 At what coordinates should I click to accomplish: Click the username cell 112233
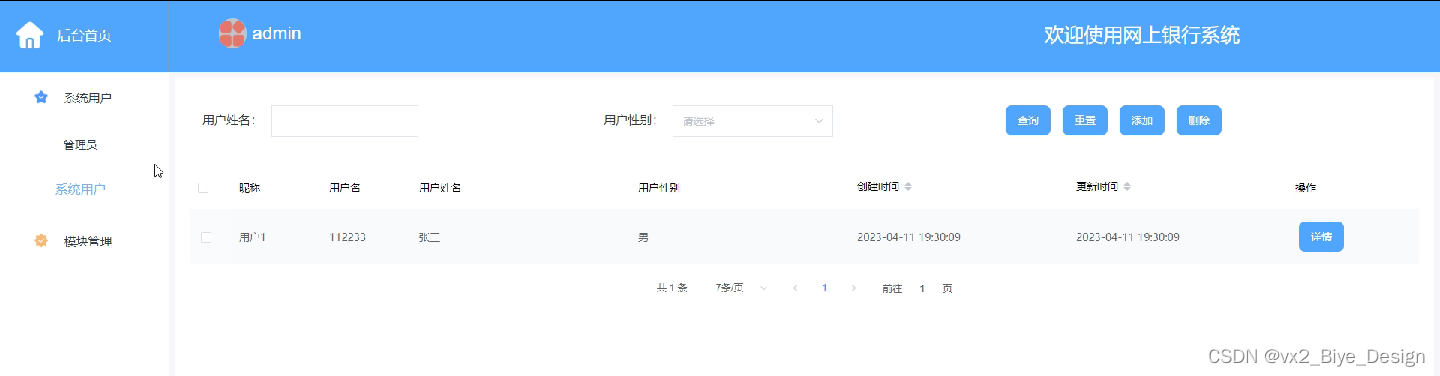[347, 237]
